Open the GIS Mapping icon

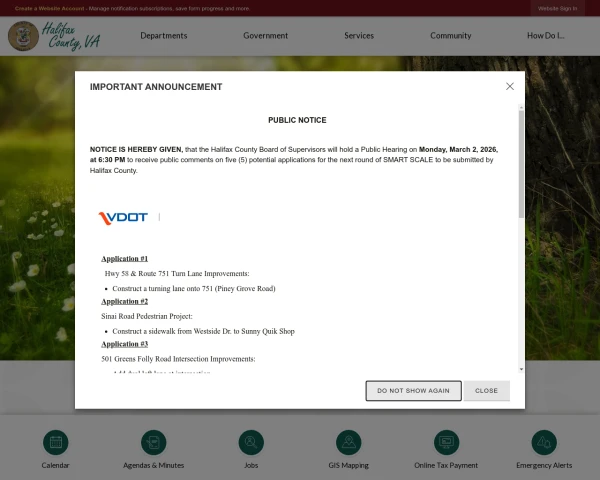tap(349, 442)
